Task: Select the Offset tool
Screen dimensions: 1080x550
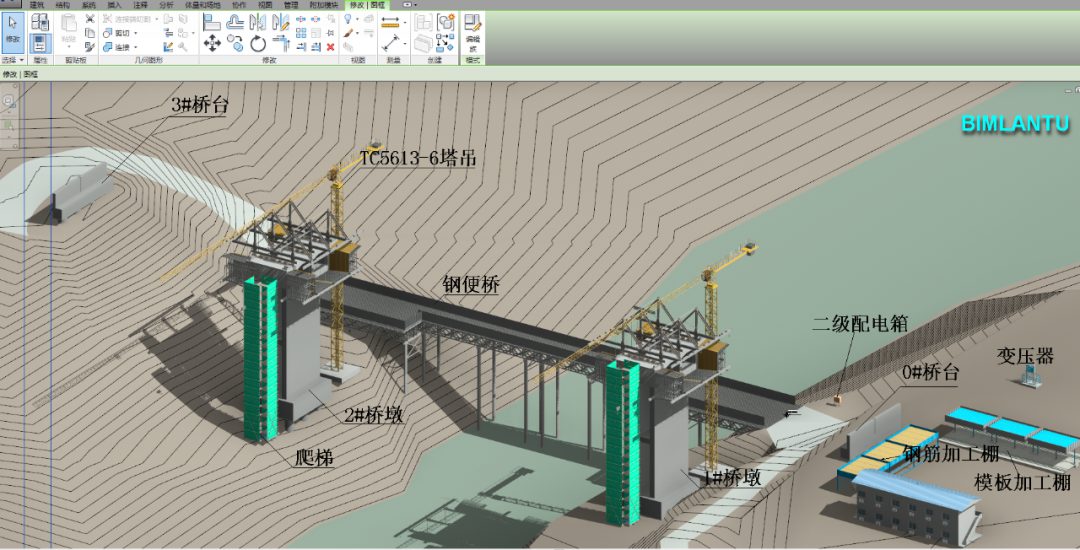Action: [235, 21]
